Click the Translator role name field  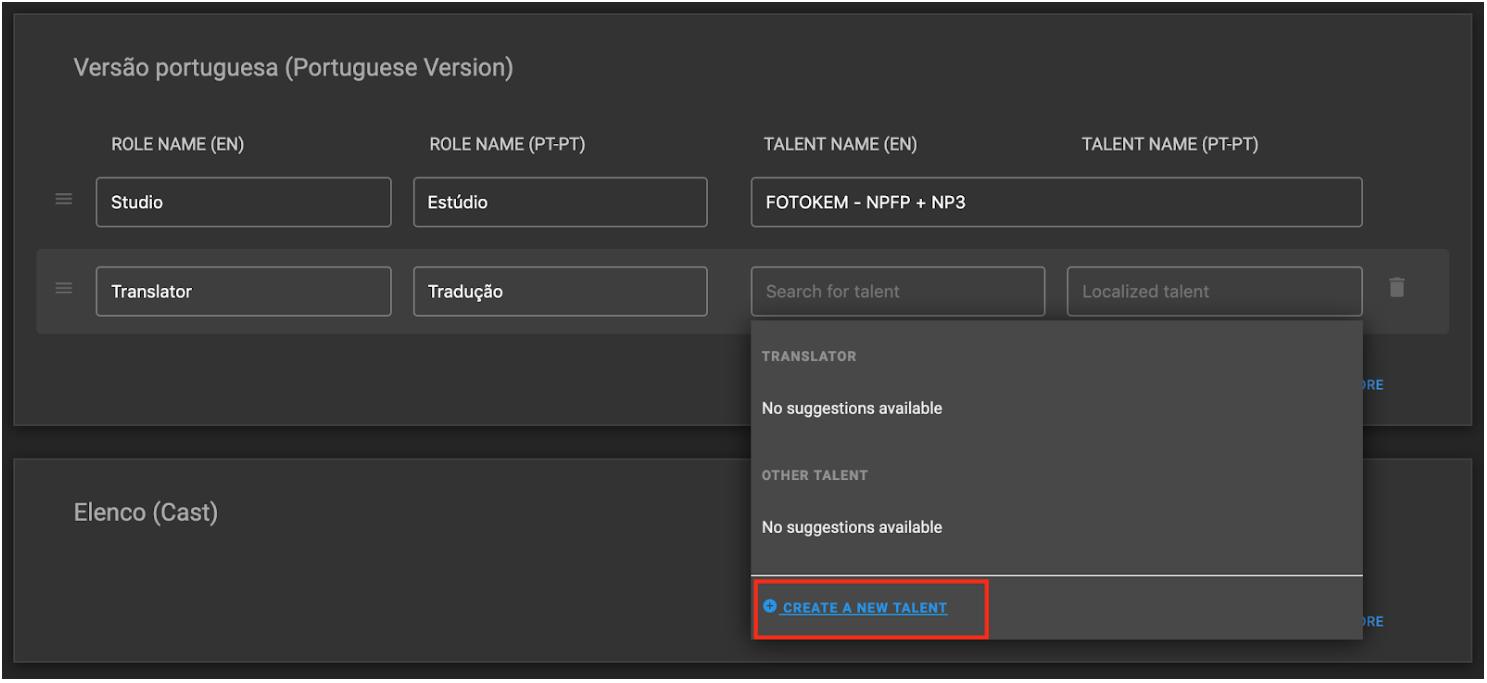pyautogui.click(x=243, y=291)
